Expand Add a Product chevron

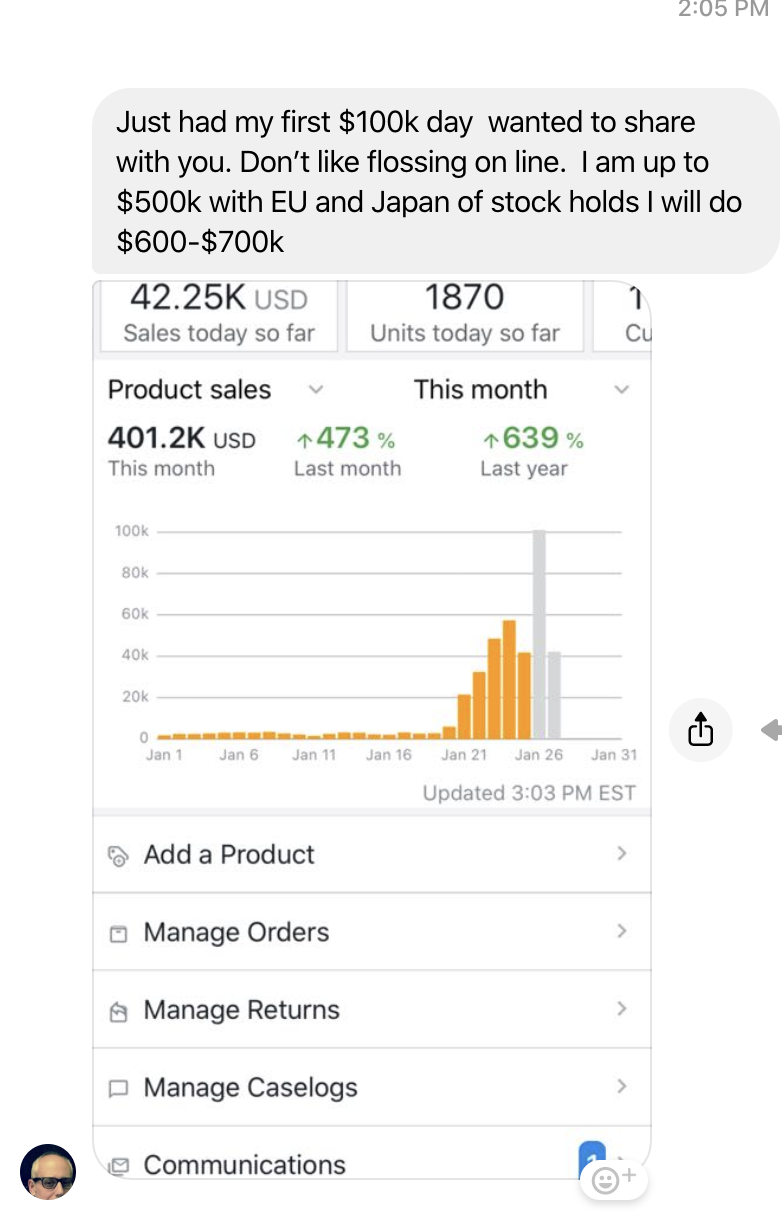pos(621,854)
